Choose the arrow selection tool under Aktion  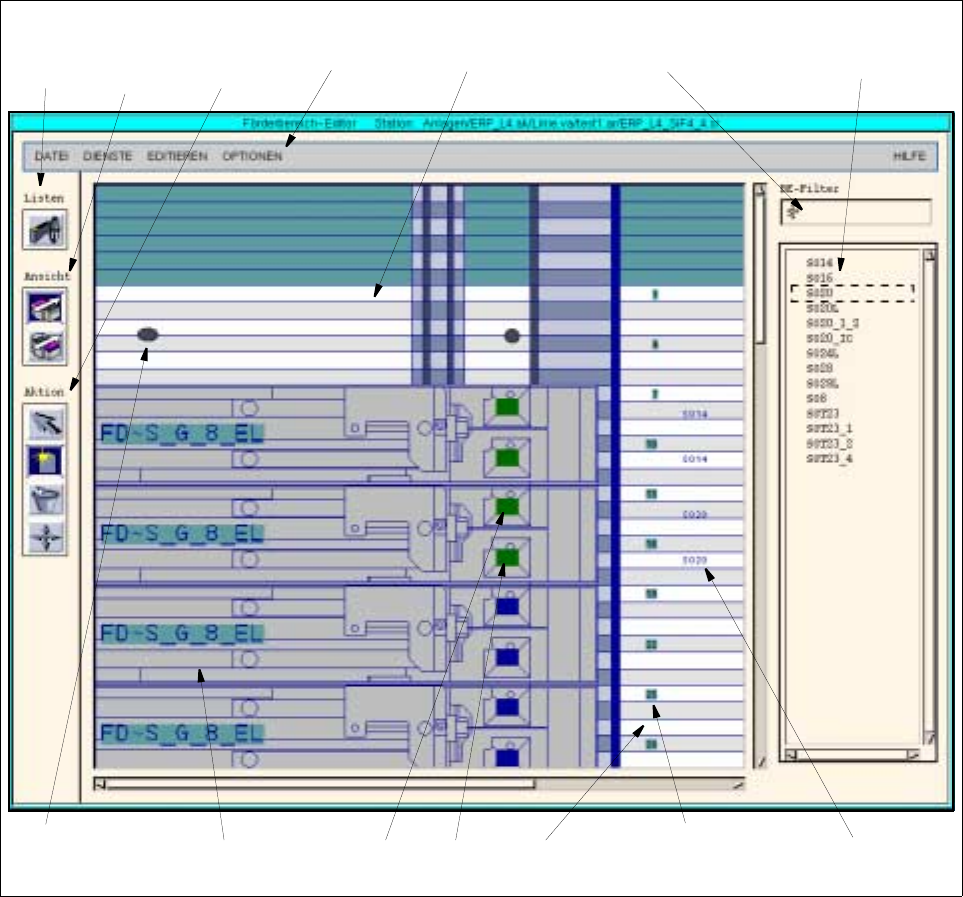coord(45,423)
